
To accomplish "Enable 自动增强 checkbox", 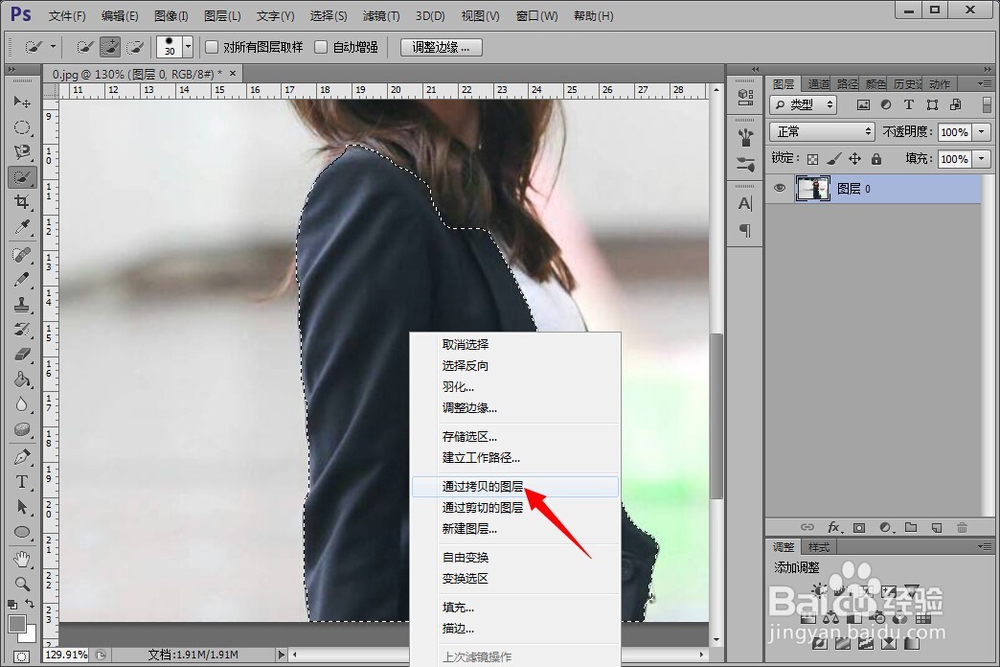I will [x=321, y=47].
